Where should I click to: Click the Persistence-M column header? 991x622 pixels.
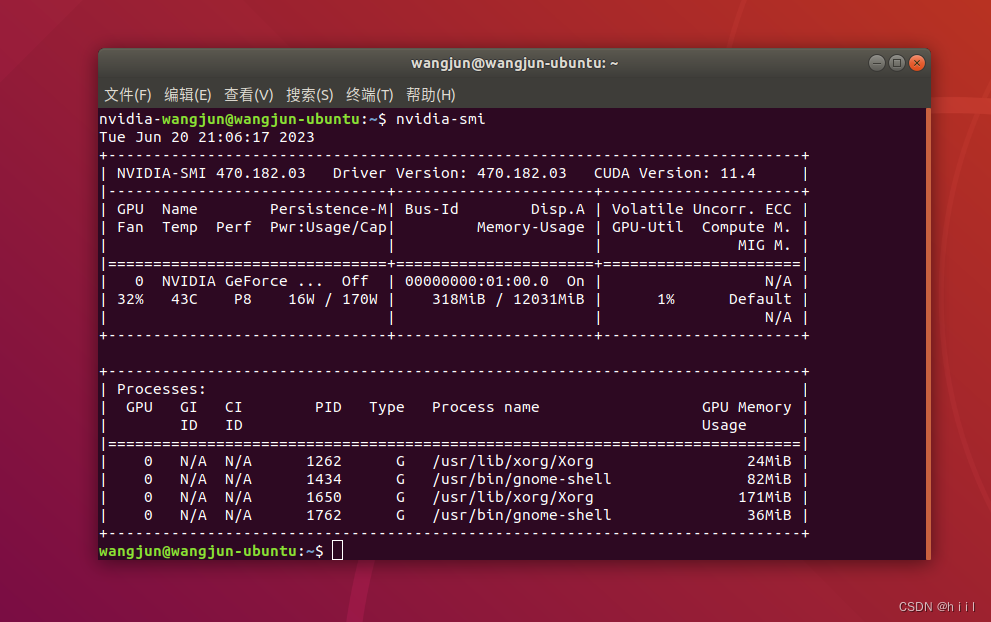(328, 209)
